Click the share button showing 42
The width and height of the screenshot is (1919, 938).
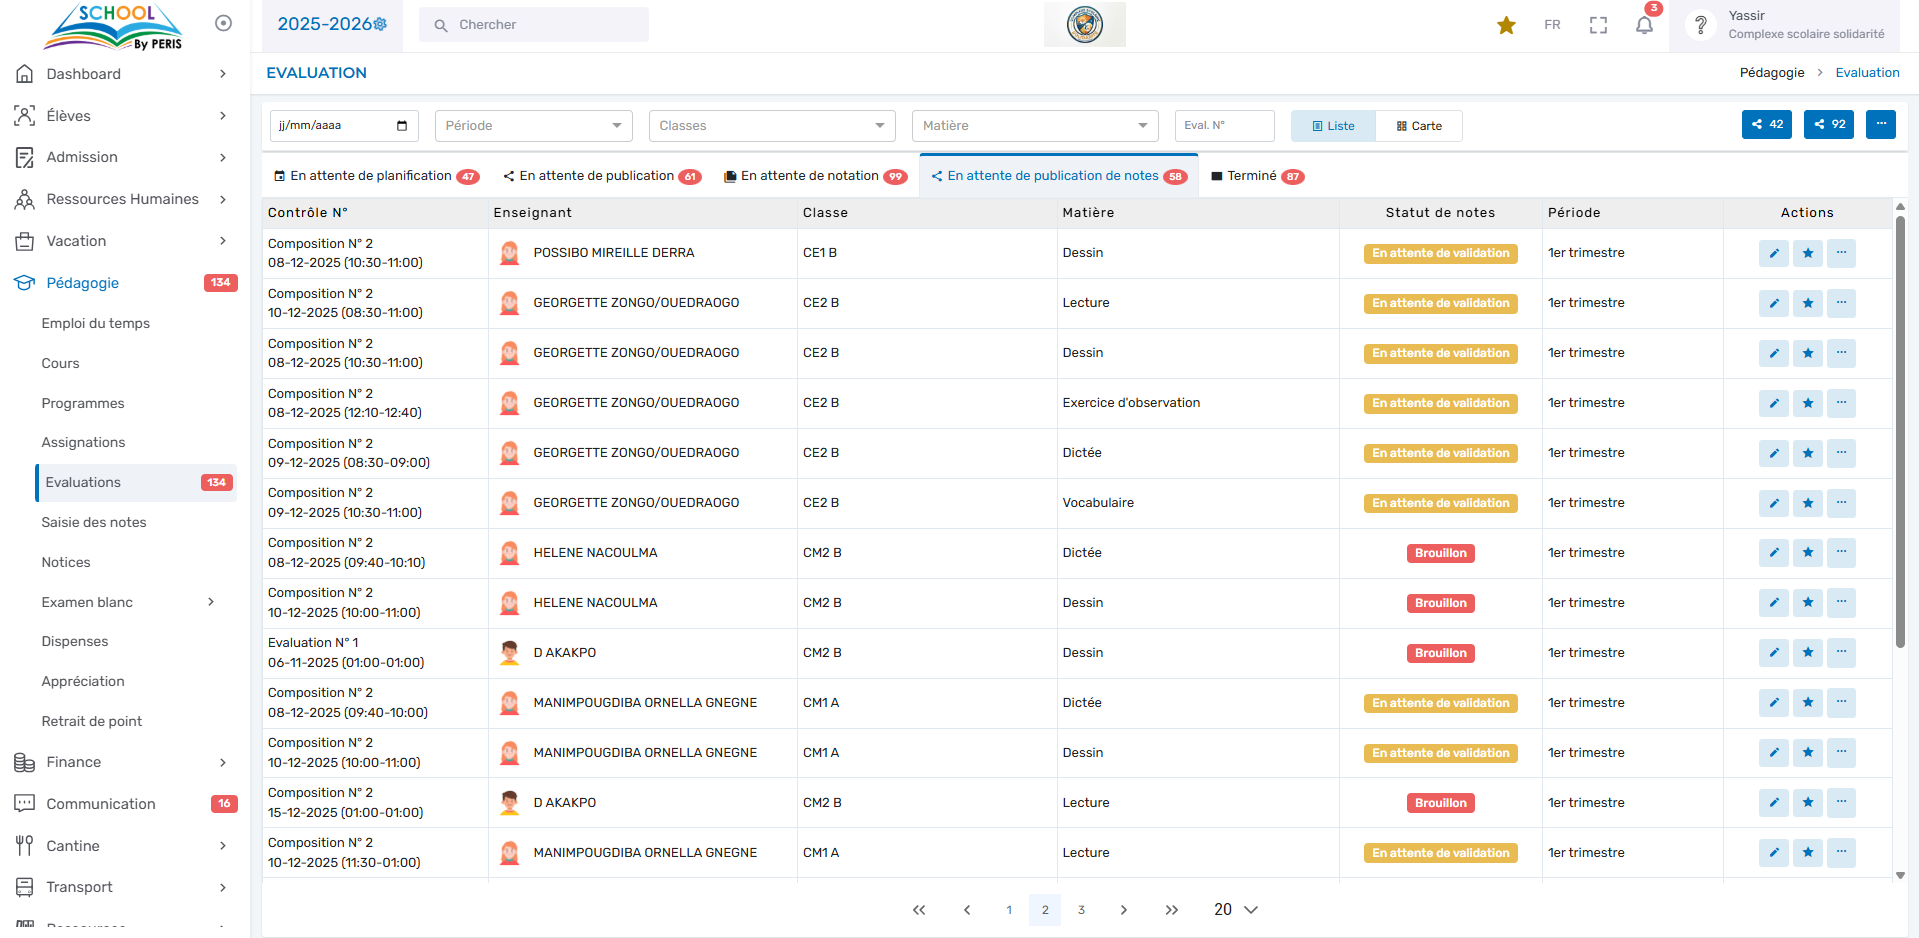click(1767, 125)
